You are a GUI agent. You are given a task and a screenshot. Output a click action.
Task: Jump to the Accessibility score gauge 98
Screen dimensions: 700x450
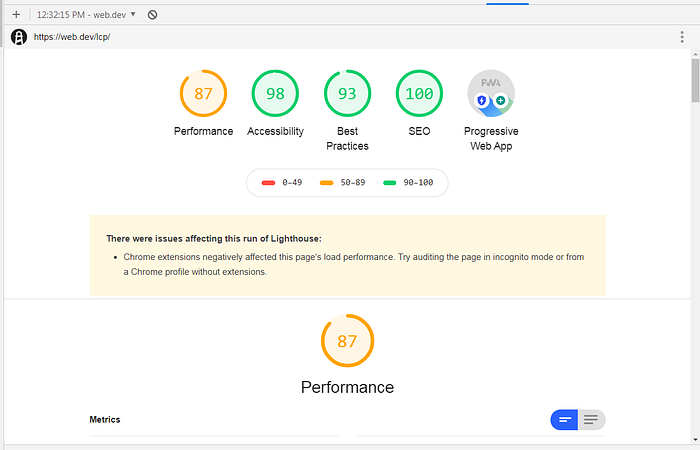pos(275,93)
